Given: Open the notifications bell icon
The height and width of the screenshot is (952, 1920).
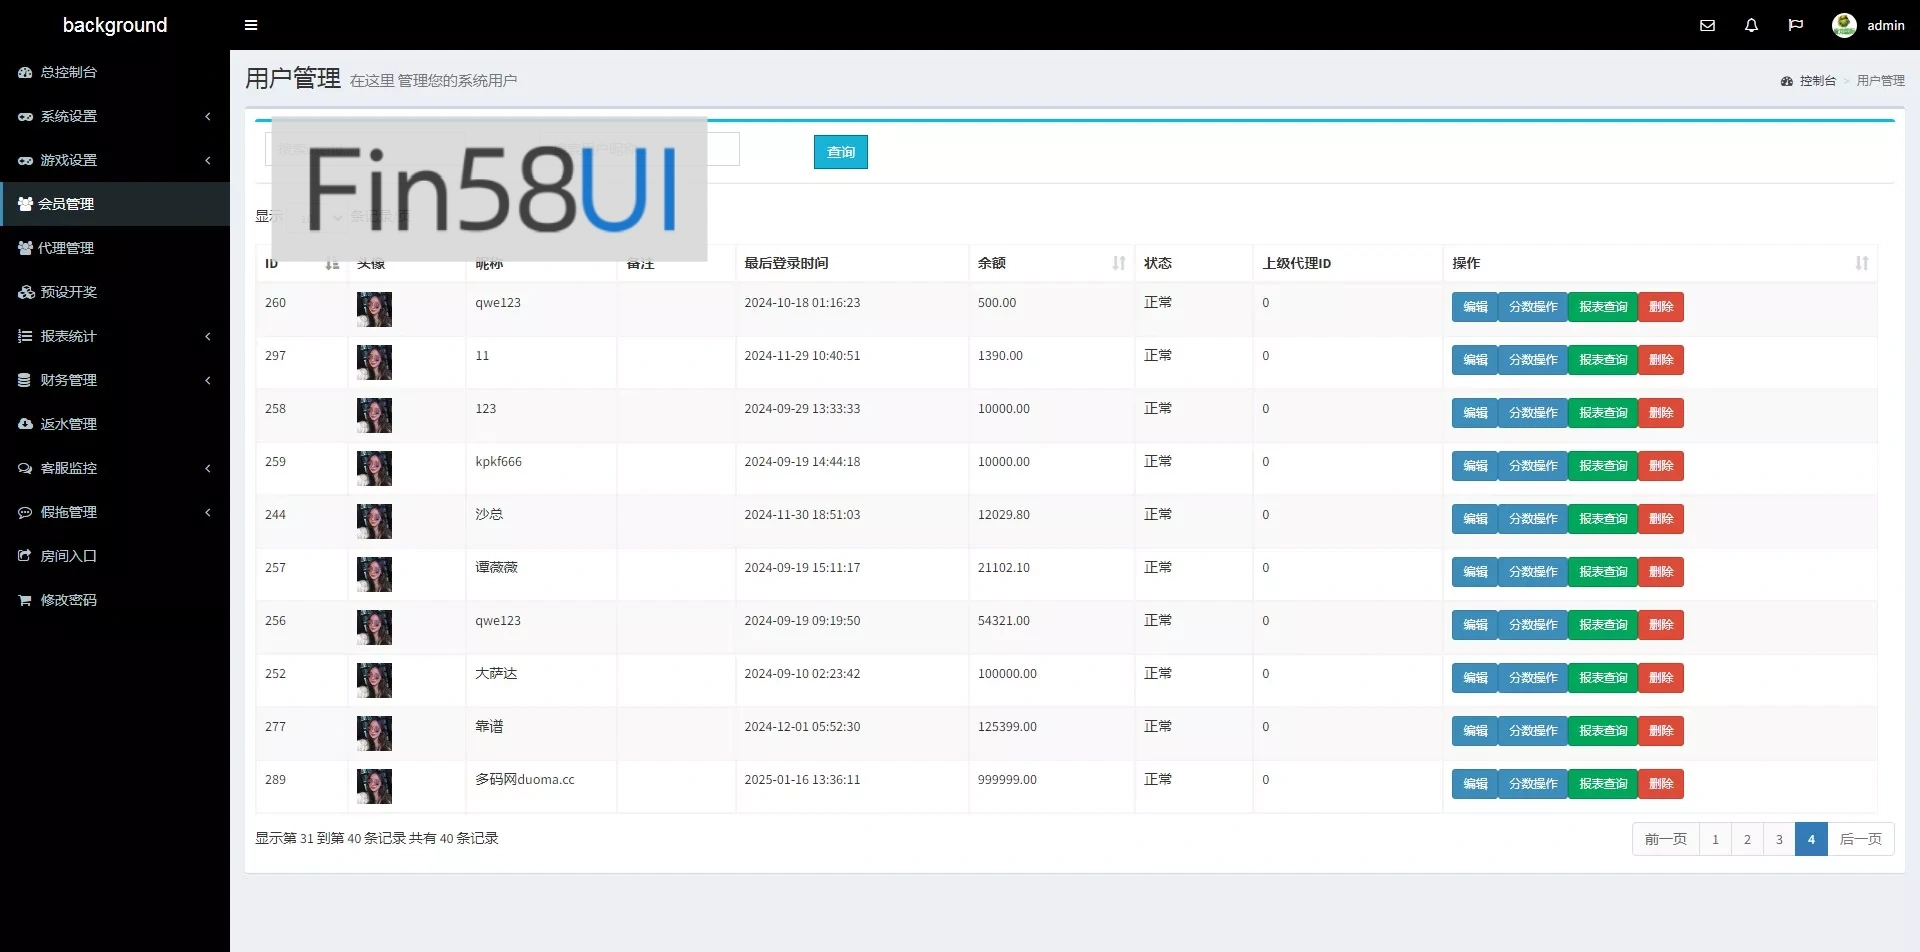Looking at the screenshot, I should (x=1751, y=25).
